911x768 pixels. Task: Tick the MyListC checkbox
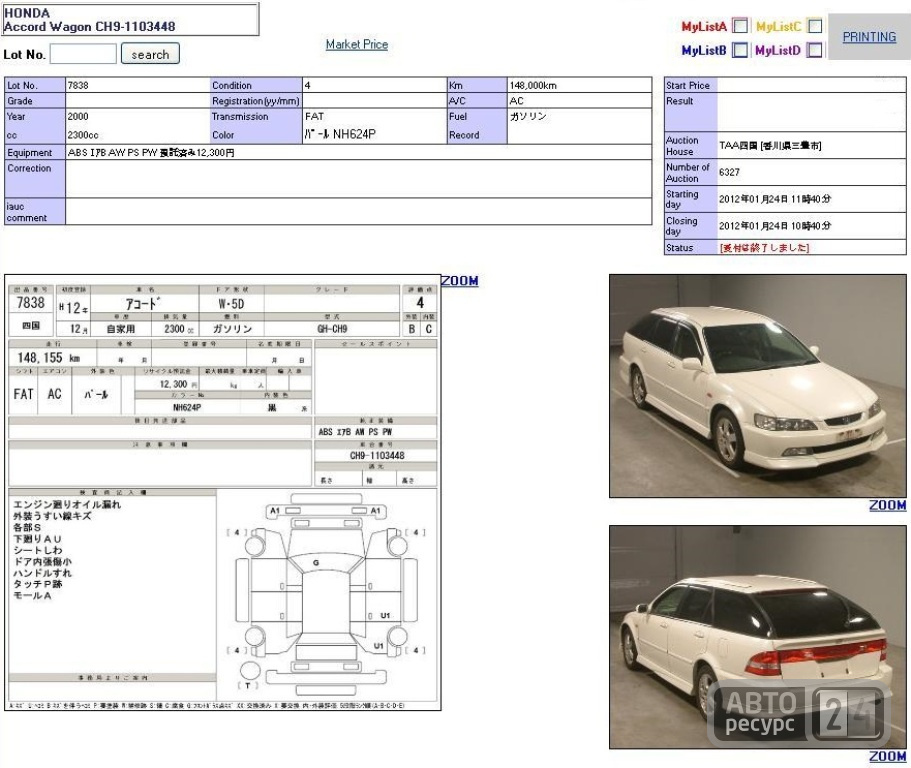pos(815,26)
